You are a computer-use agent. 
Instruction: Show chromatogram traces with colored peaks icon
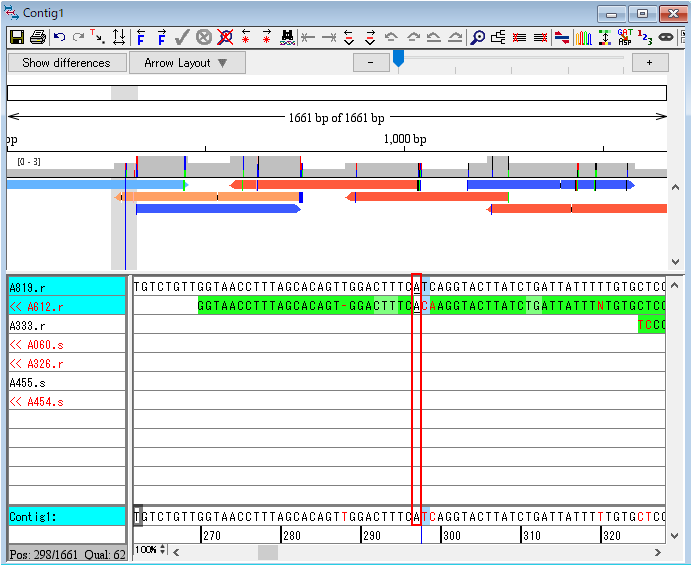coord(583,38)
